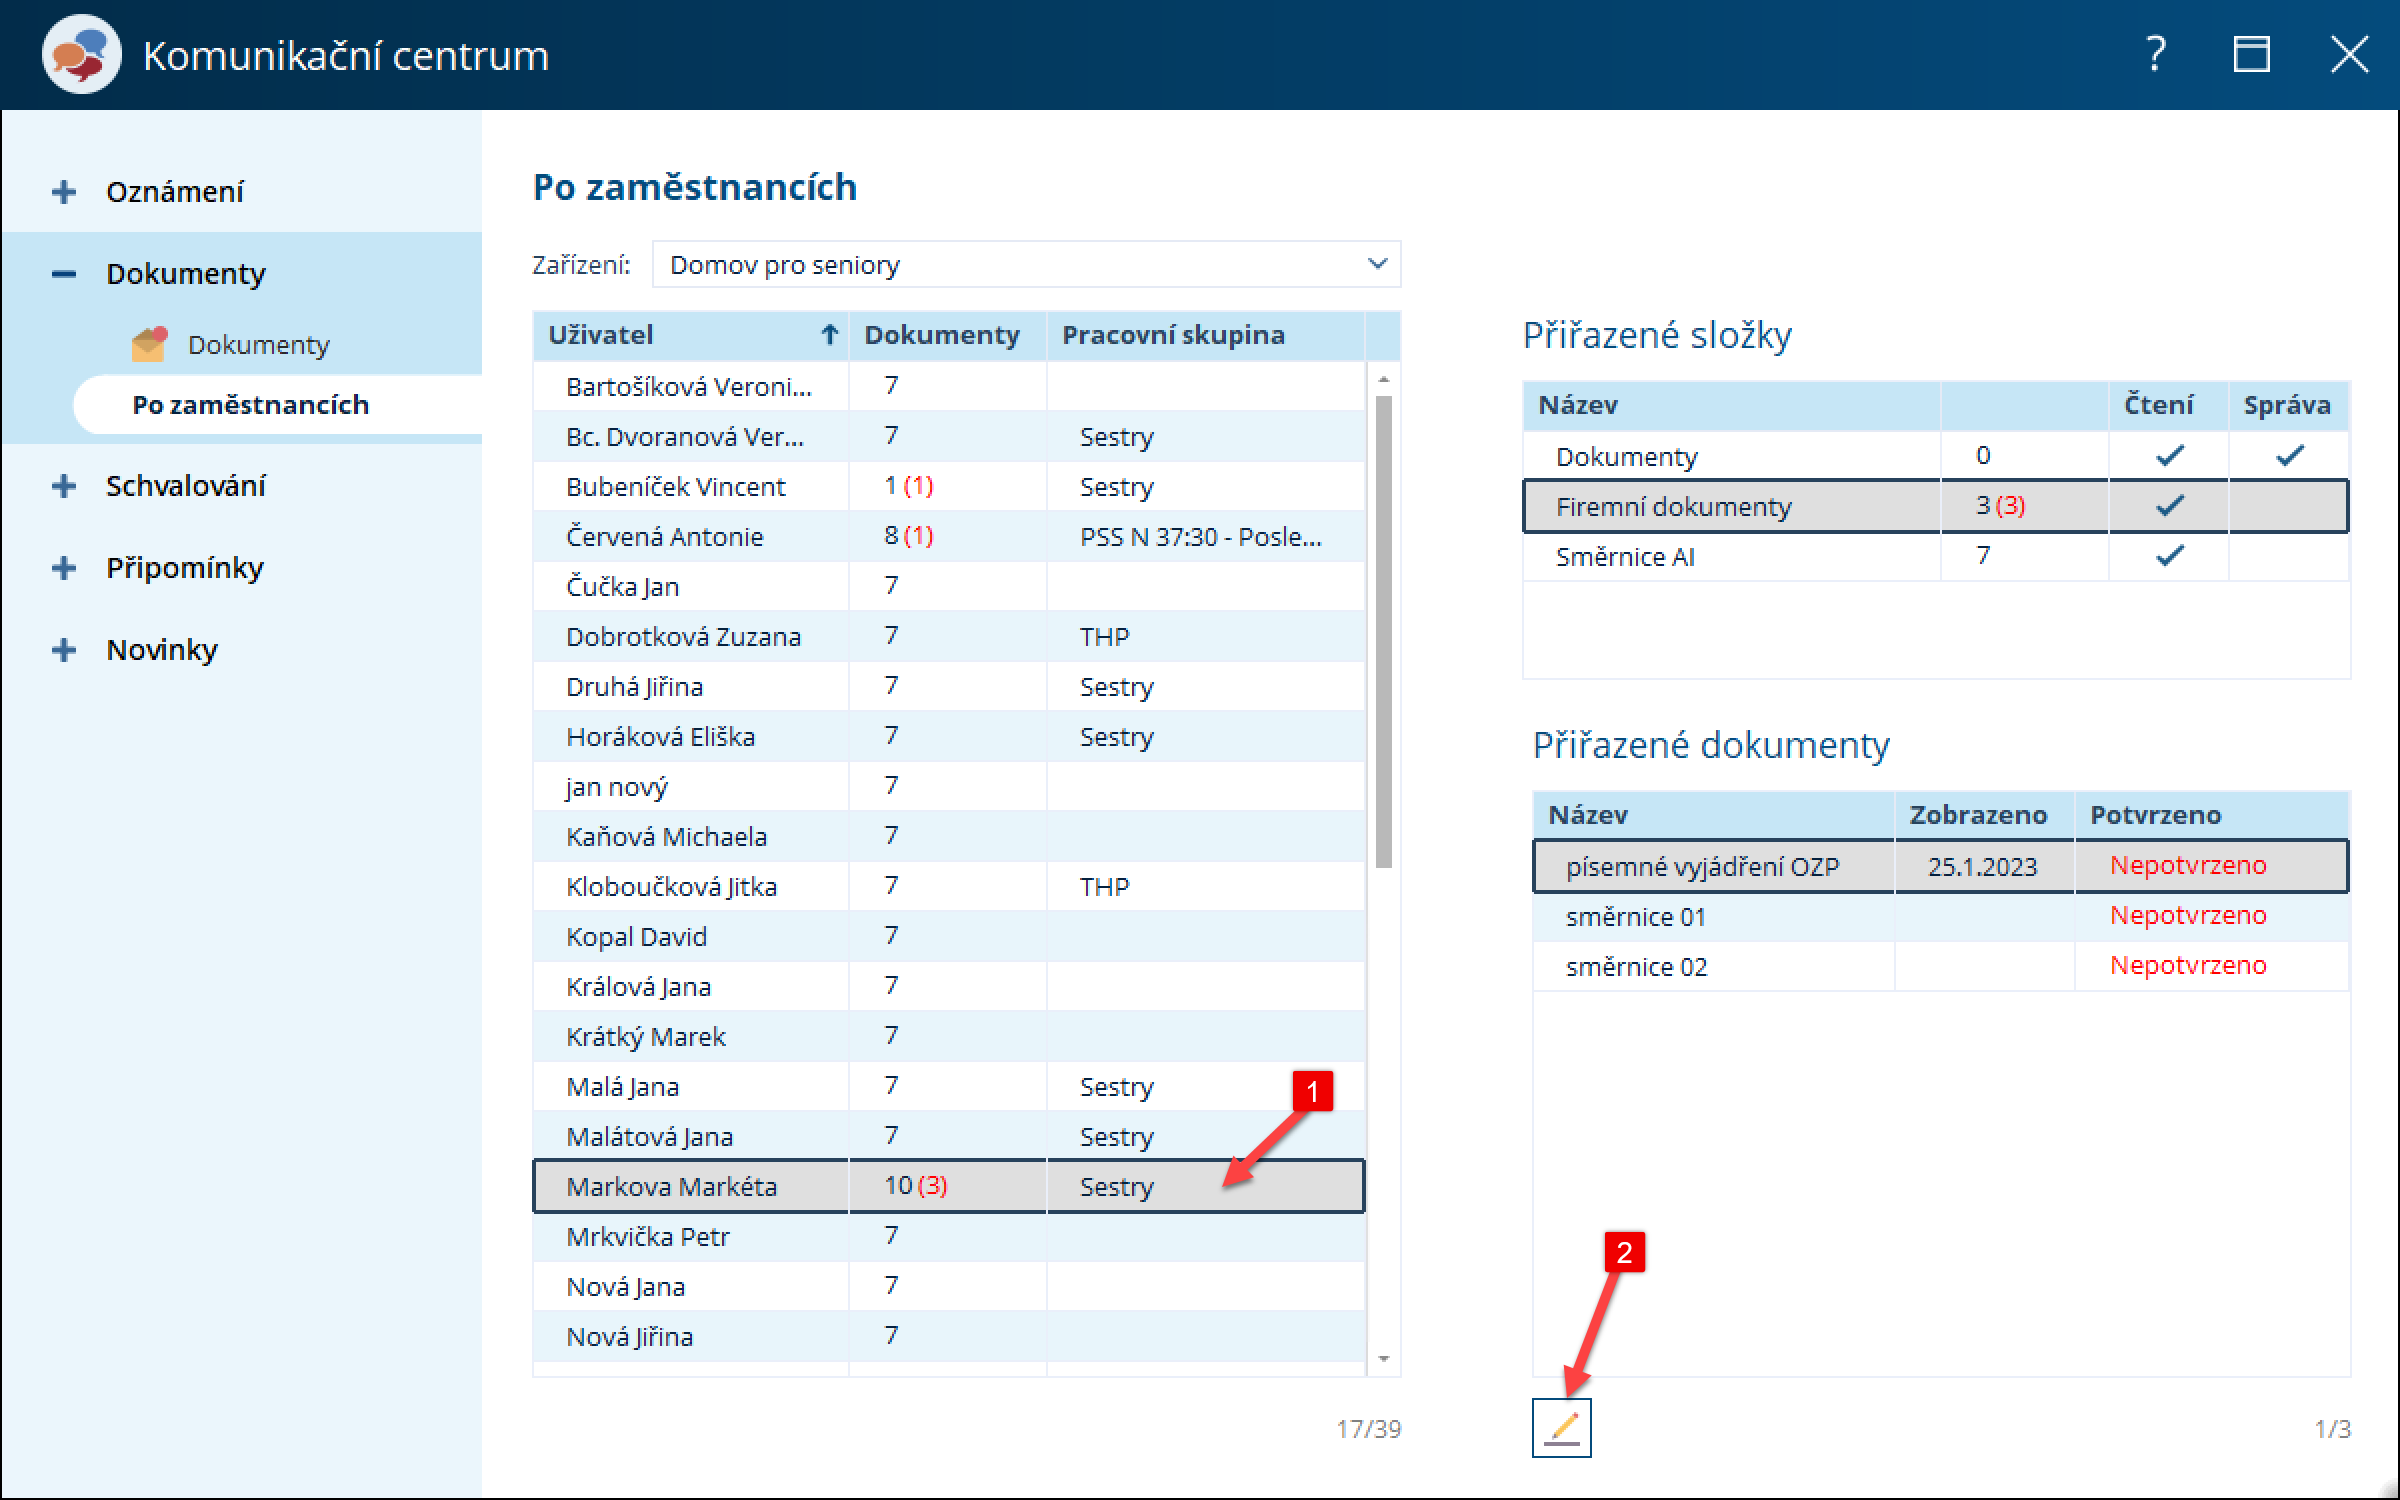Click the scroll up arrow of the user list

click(1384, 379)
